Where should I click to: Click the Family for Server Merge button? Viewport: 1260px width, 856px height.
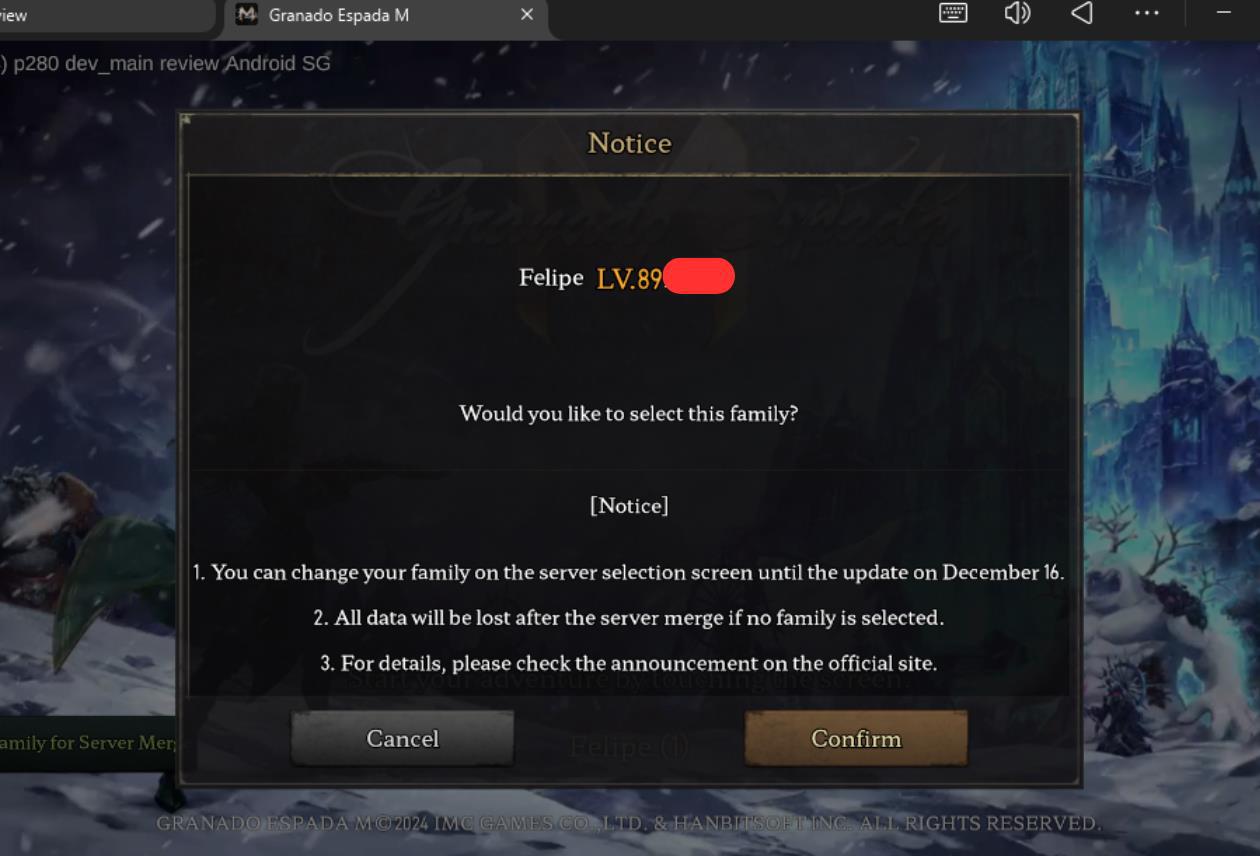89,743
